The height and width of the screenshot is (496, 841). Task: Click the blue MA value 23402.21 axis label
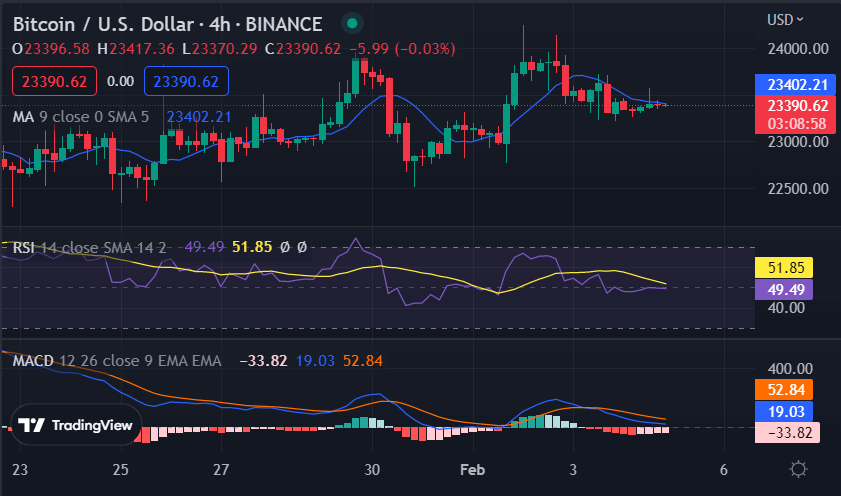(x=792, y=85)
